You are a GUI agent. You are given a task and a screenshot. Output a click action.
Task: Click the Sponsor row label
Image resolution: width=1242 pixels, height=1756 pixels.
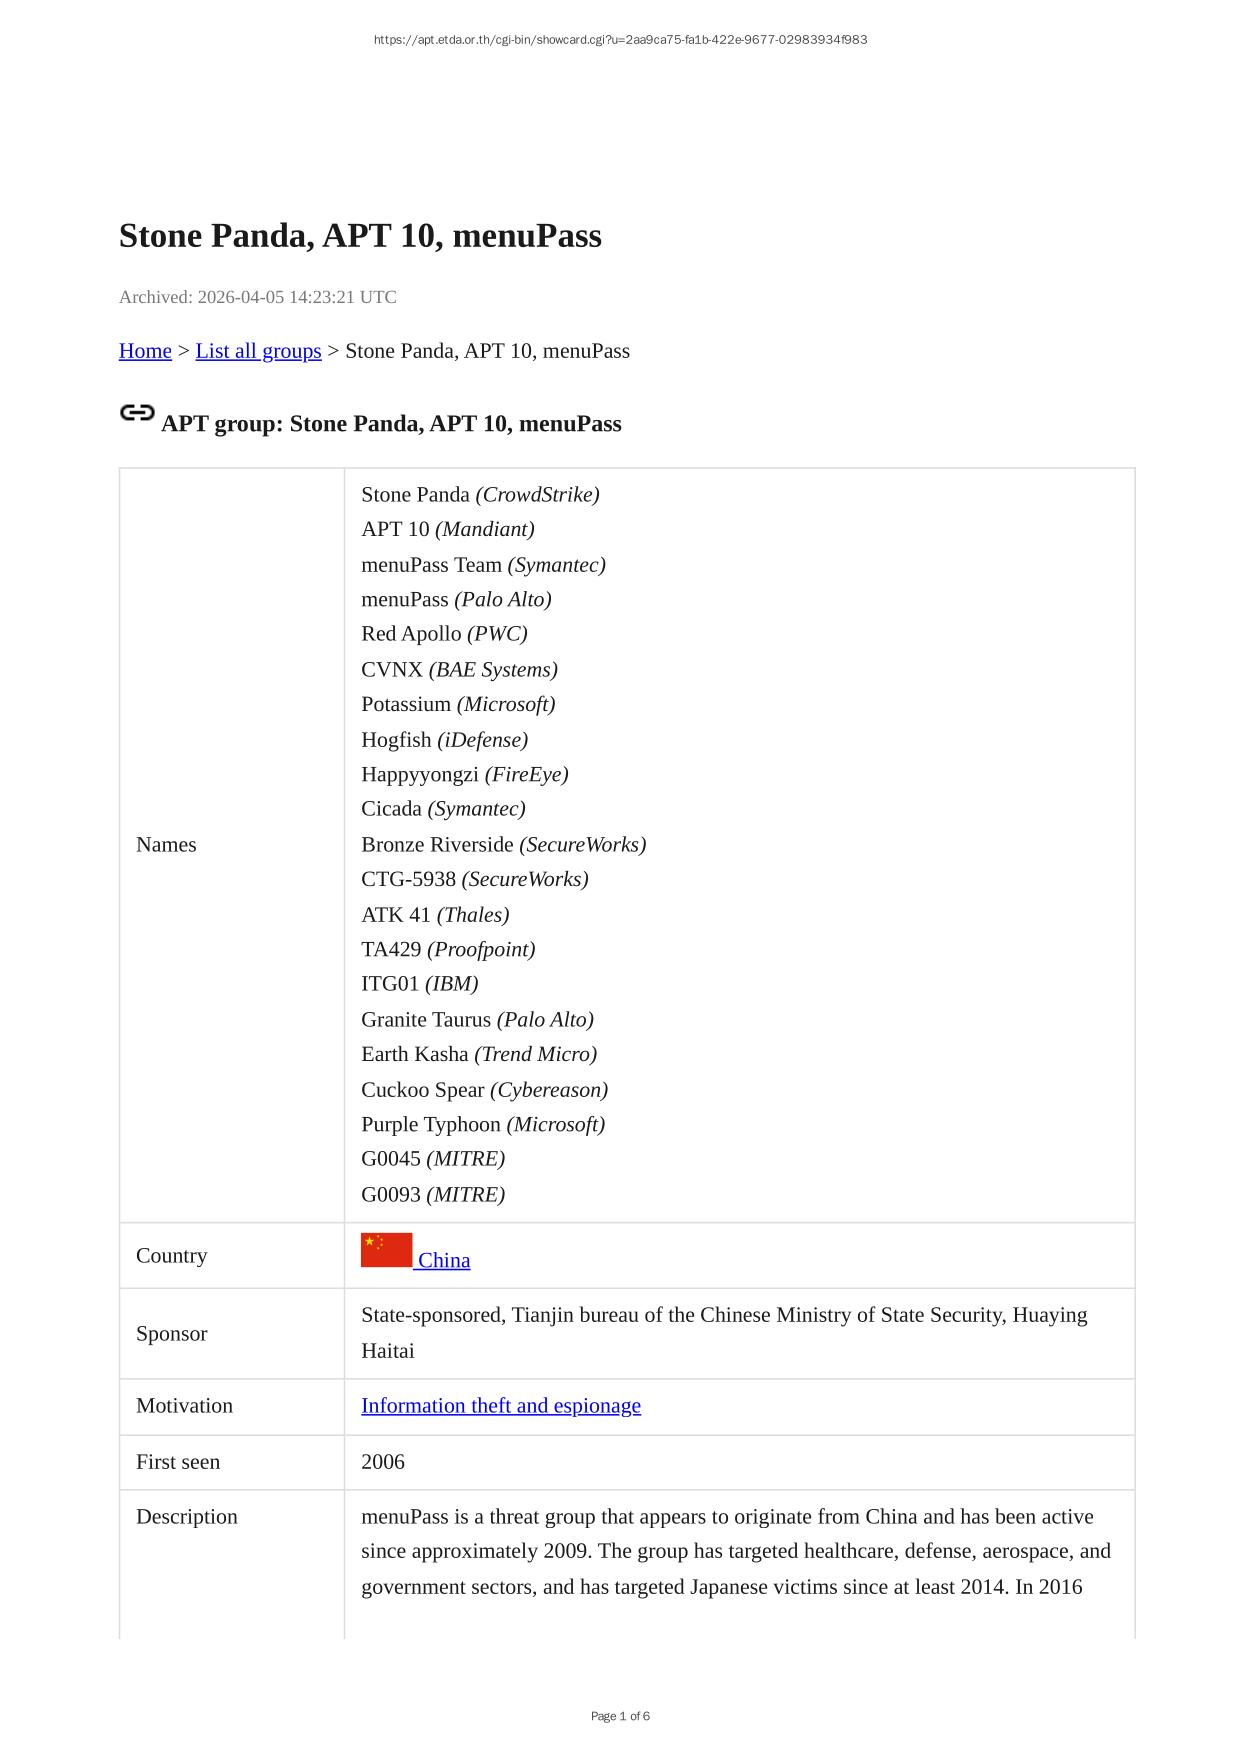point(172,1334)
